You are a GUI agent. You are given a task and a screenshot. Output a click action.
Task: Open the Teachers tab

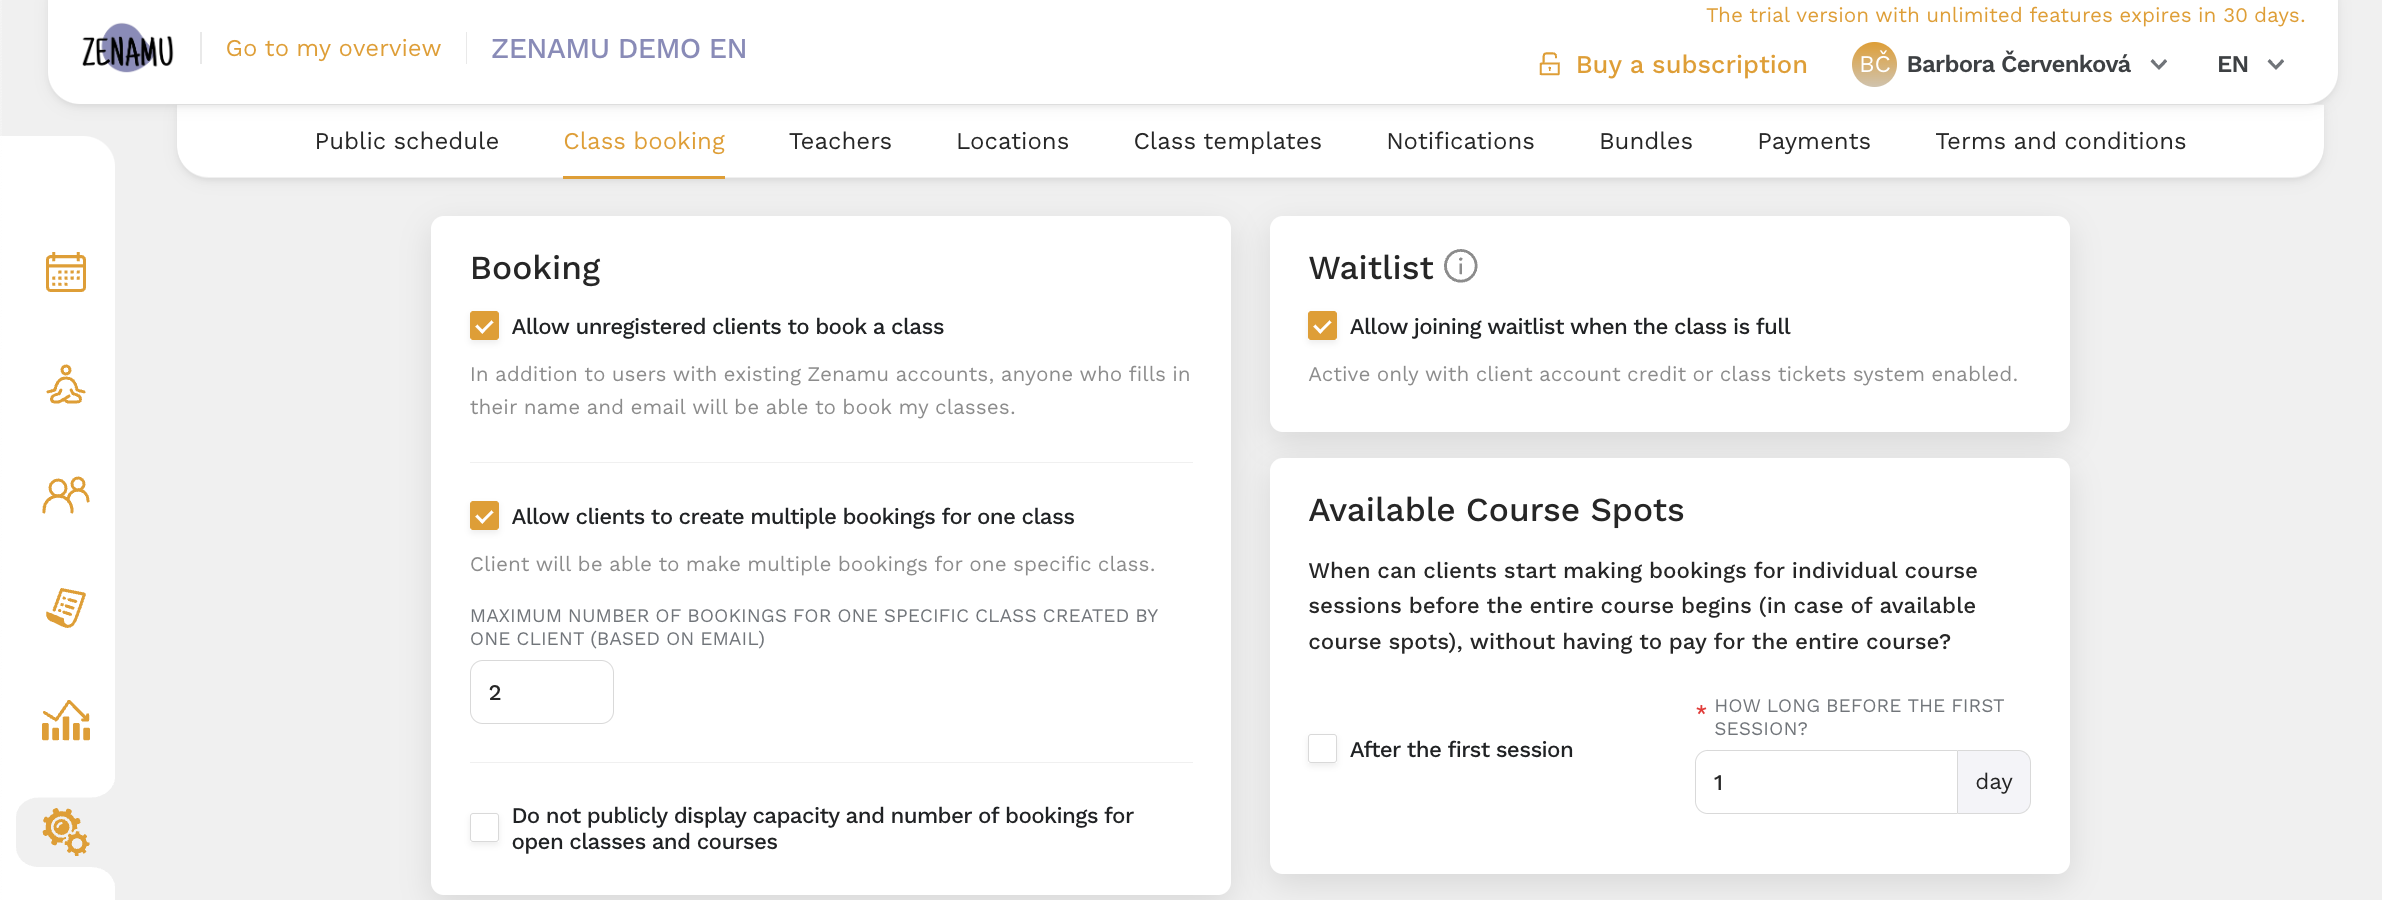click(840, 141)
